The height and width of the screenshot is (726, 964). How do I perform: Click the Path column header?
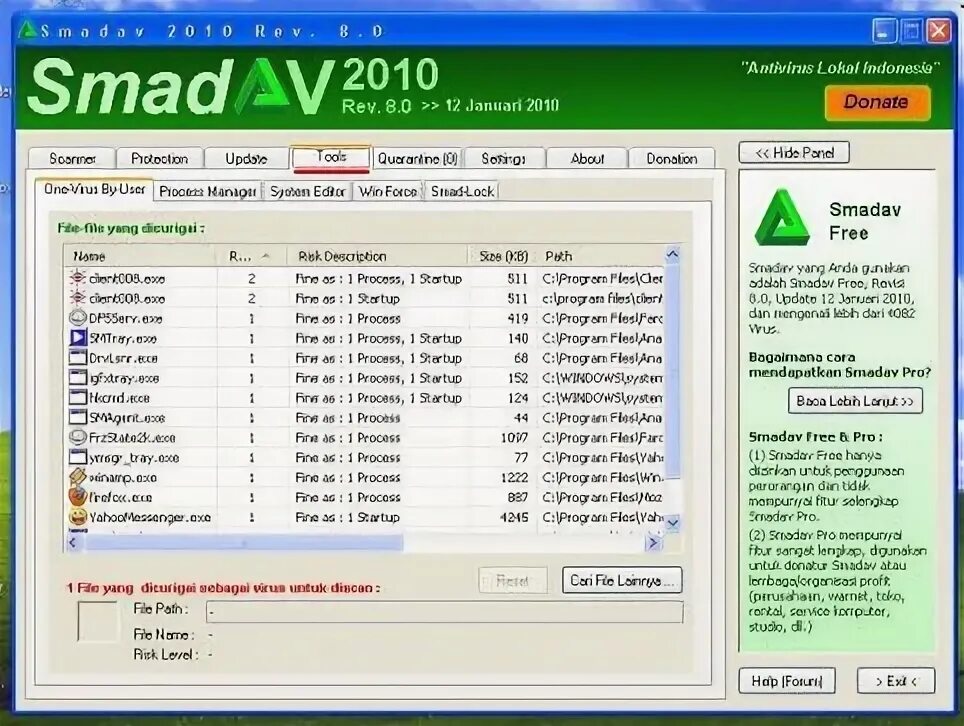pyautogui.click(x=601, y=256)
